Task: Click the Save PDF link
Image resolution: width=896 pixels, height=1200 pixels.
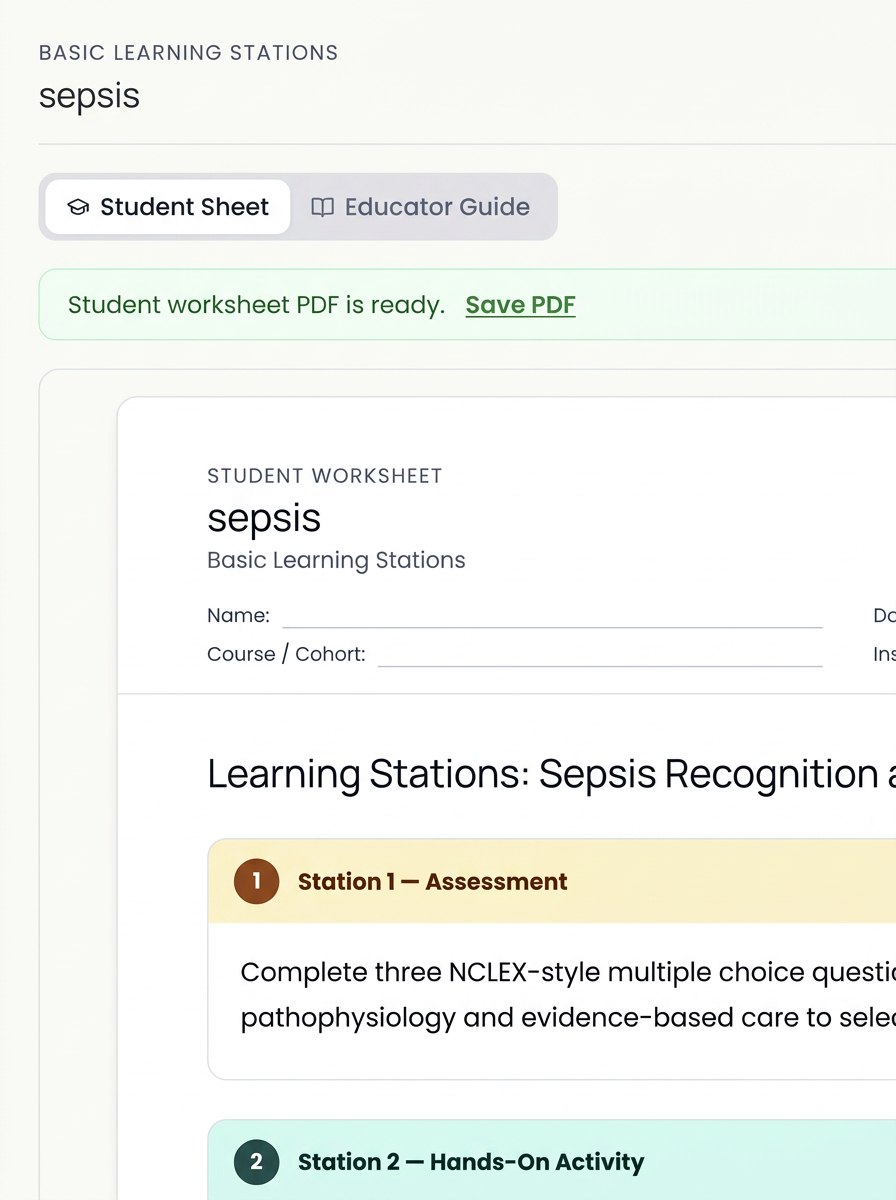Action: pyautogui.click(x=520, y=305)
